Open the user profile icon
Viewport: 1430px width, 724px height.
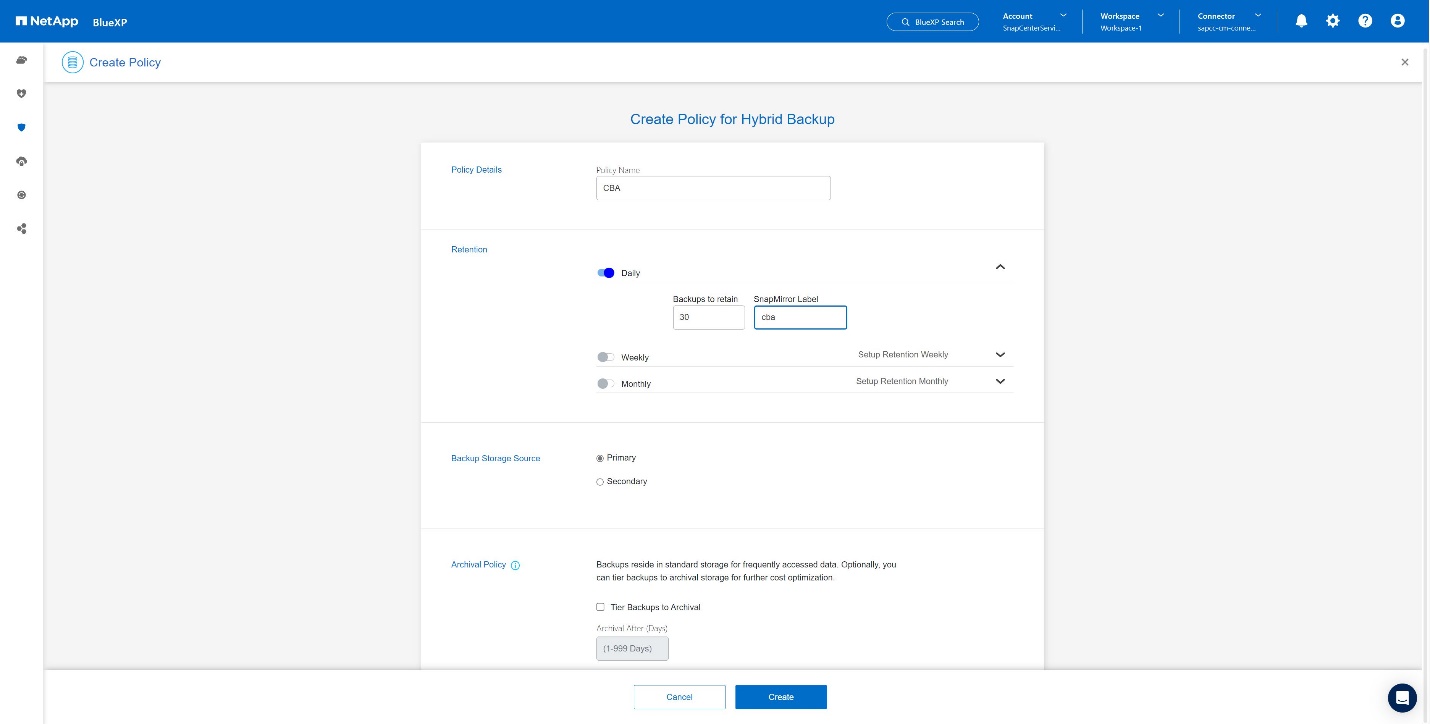click(x=1397, y=21)
